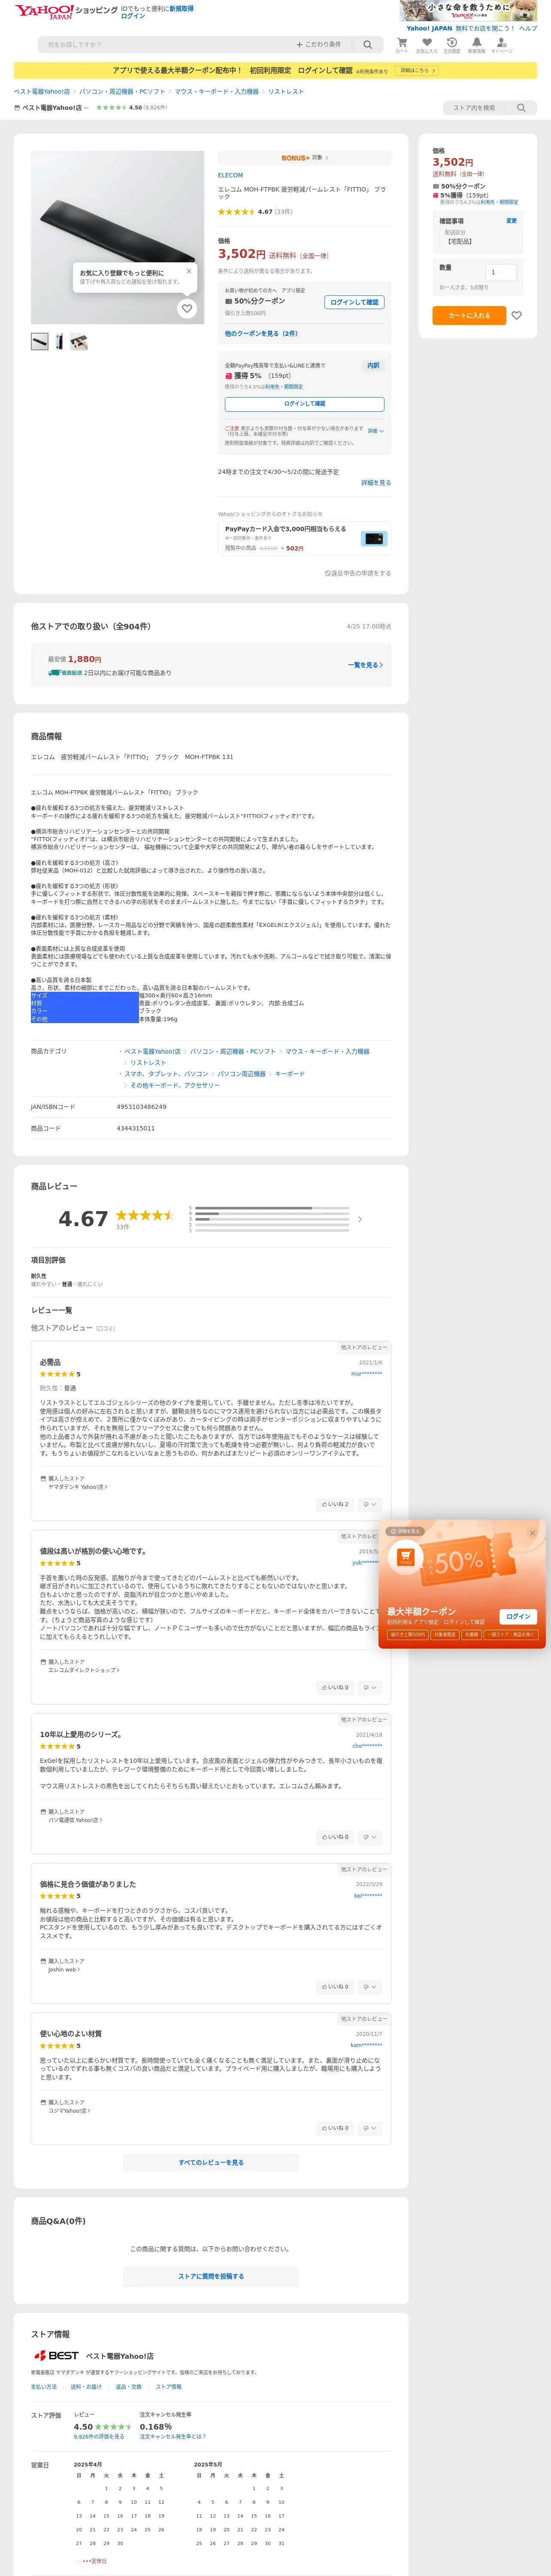Like the 10年以上愛用のシリーズ review

pyautogui.click(x=335, y=1837)
